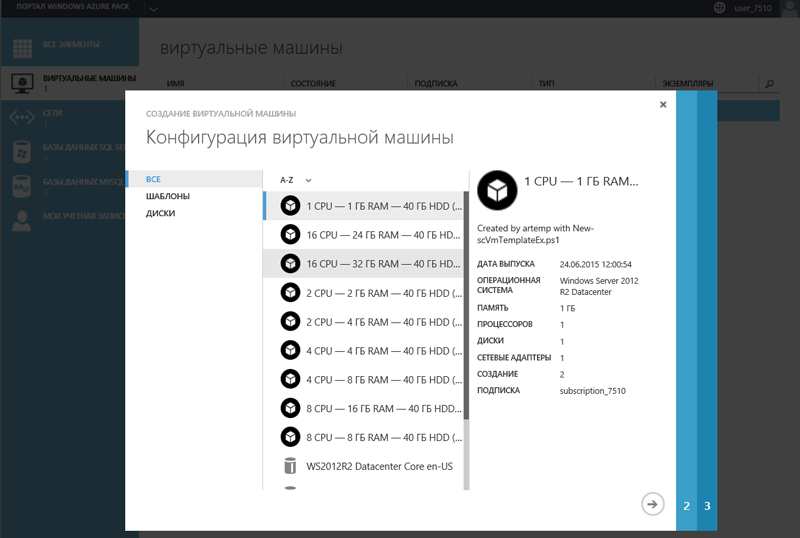Click the cube icon for 16 CPU — 24 ГБ RAM
Viewport: 800px width, 538px height.
(290, 235)
